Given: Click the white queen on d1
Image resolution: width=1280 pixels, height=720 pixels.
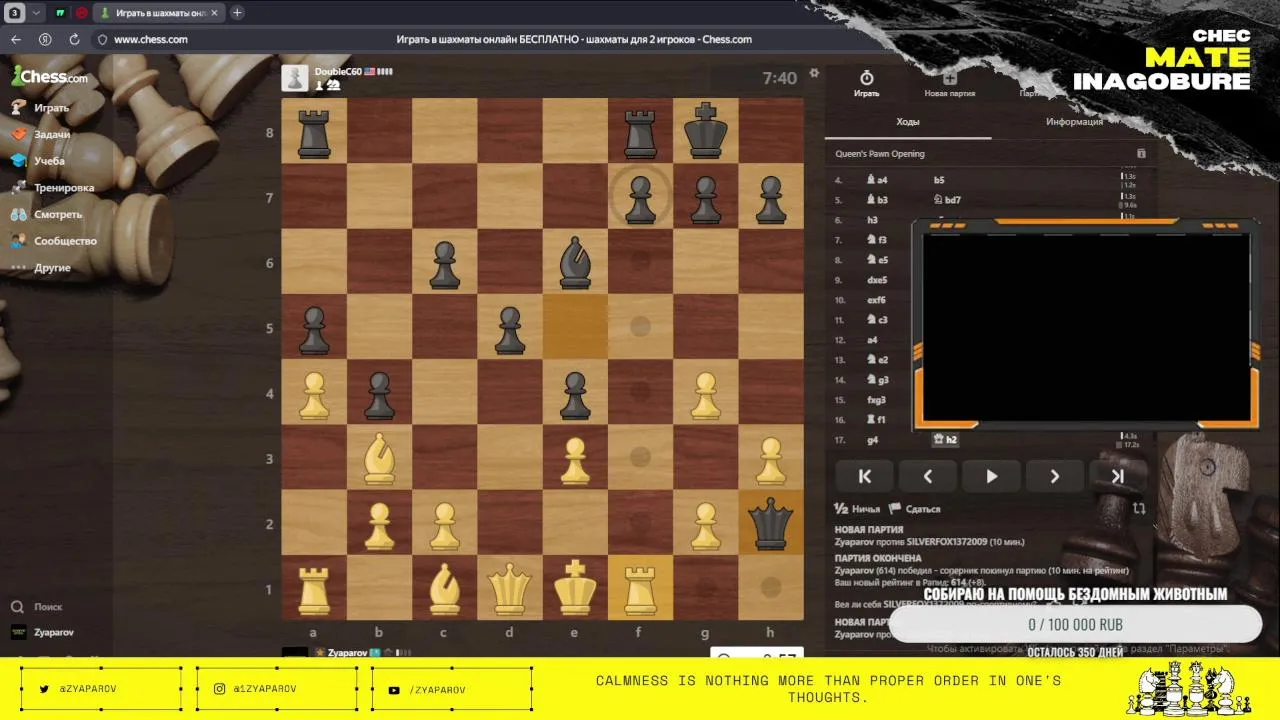Looking at the screenshot, I should click(x=510, y=588).
